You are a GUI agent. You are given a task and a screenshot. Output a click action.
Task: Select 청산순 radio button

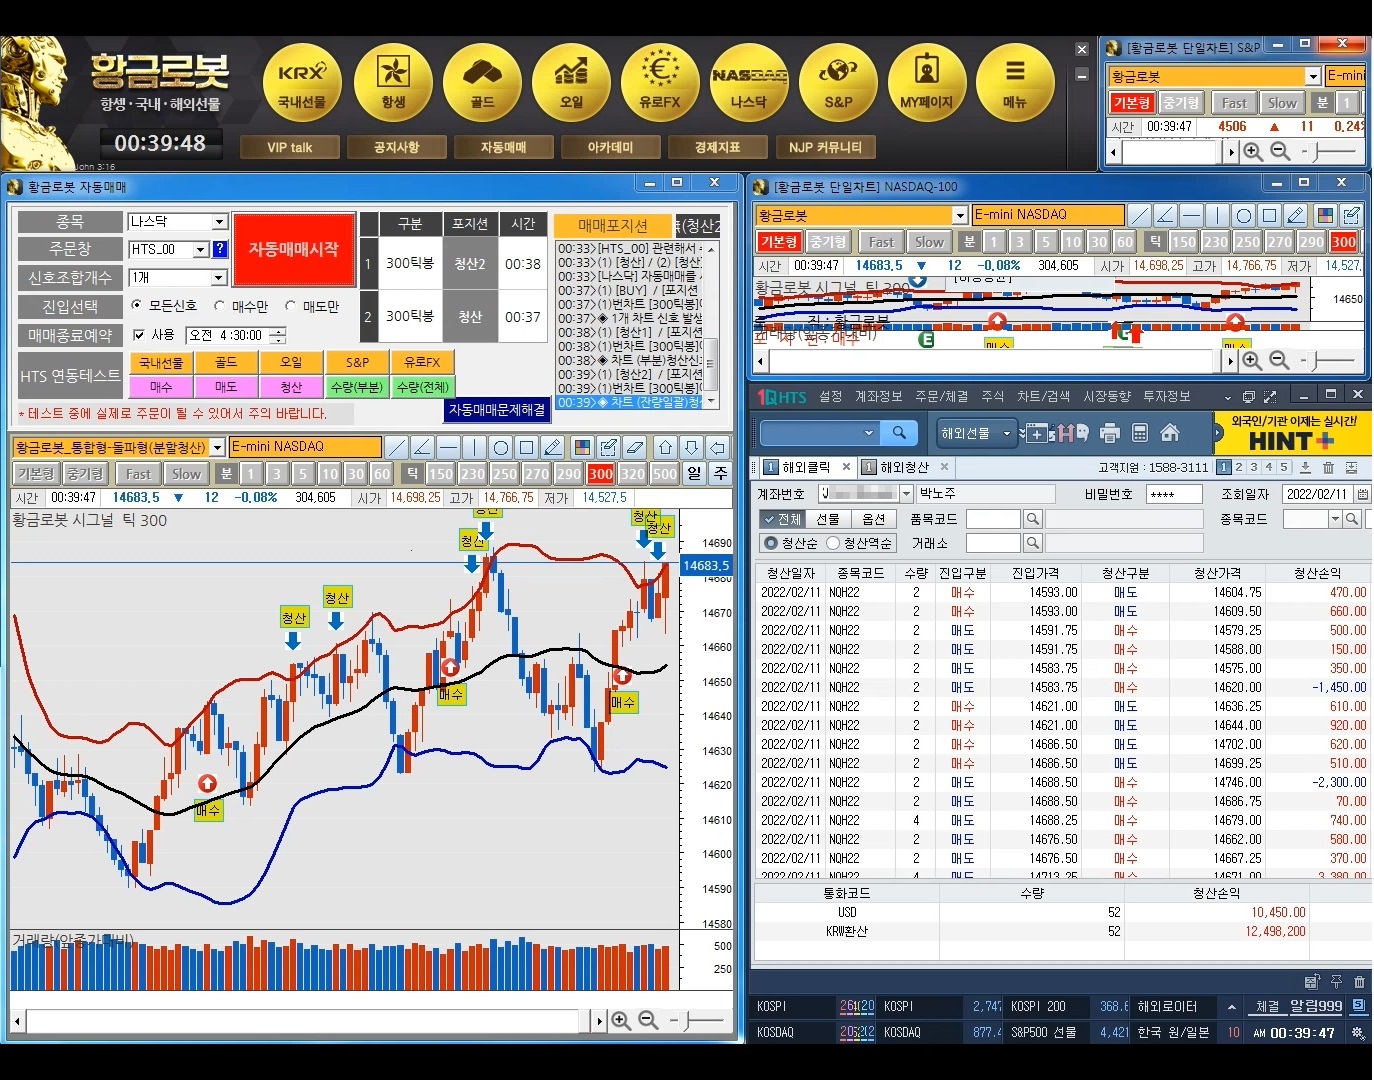coord(770,543)
